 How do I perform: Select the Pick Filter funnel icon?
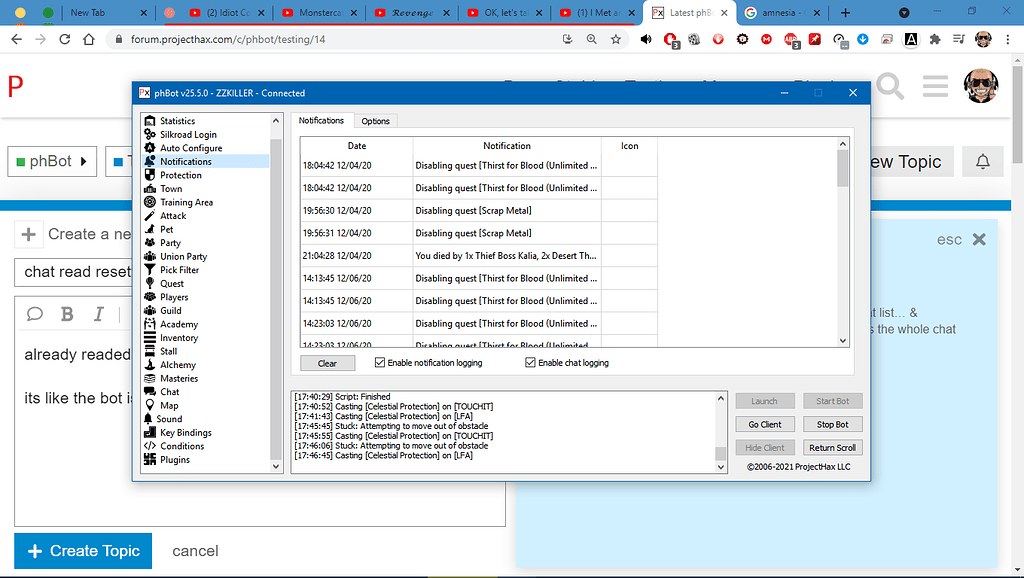(150, 270)
